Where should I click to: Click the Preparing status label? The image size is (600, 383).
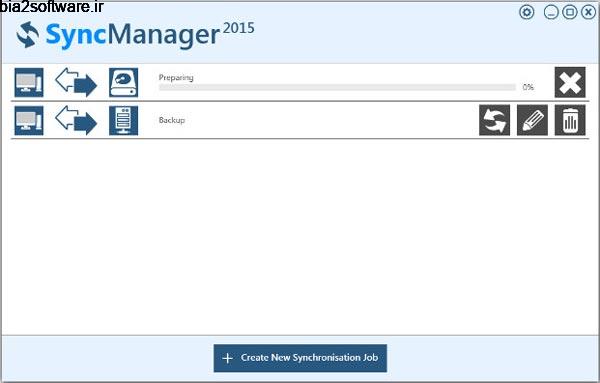pyautogui.click(x=176, y=78)
